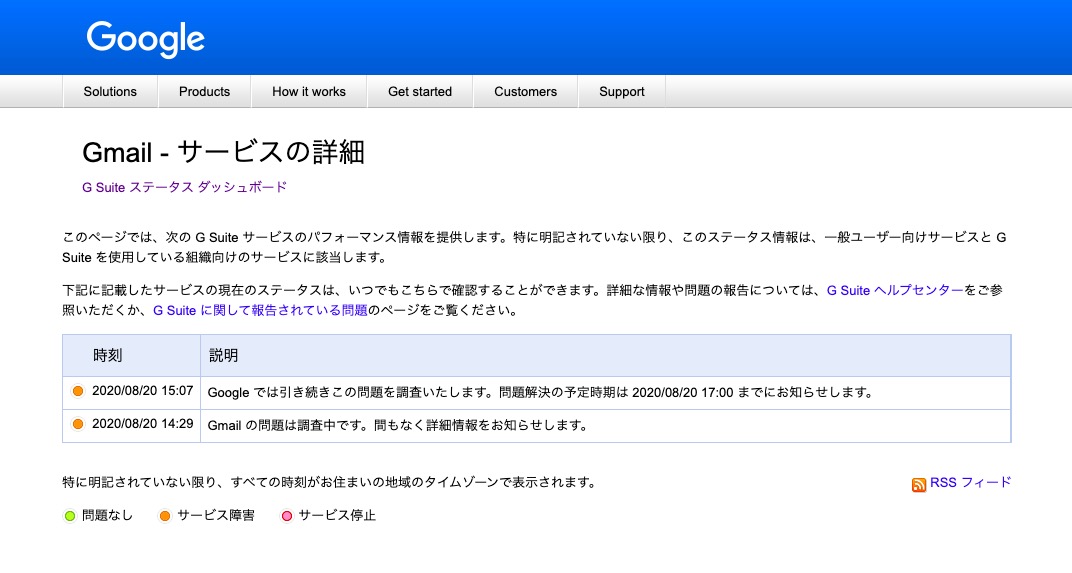The image size is (1072, 573).
Task: Click the Google logo in header
Action: point(146,39)
